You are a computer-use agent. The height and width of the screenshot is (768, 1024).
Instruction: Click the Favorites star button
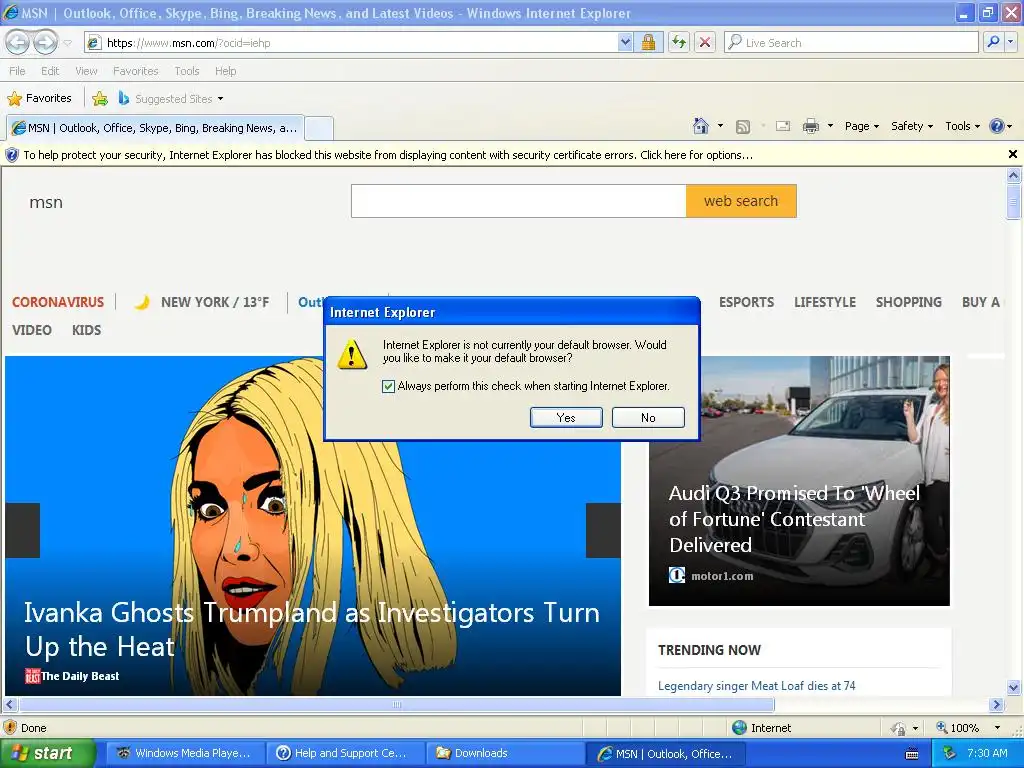coord(39,99)
